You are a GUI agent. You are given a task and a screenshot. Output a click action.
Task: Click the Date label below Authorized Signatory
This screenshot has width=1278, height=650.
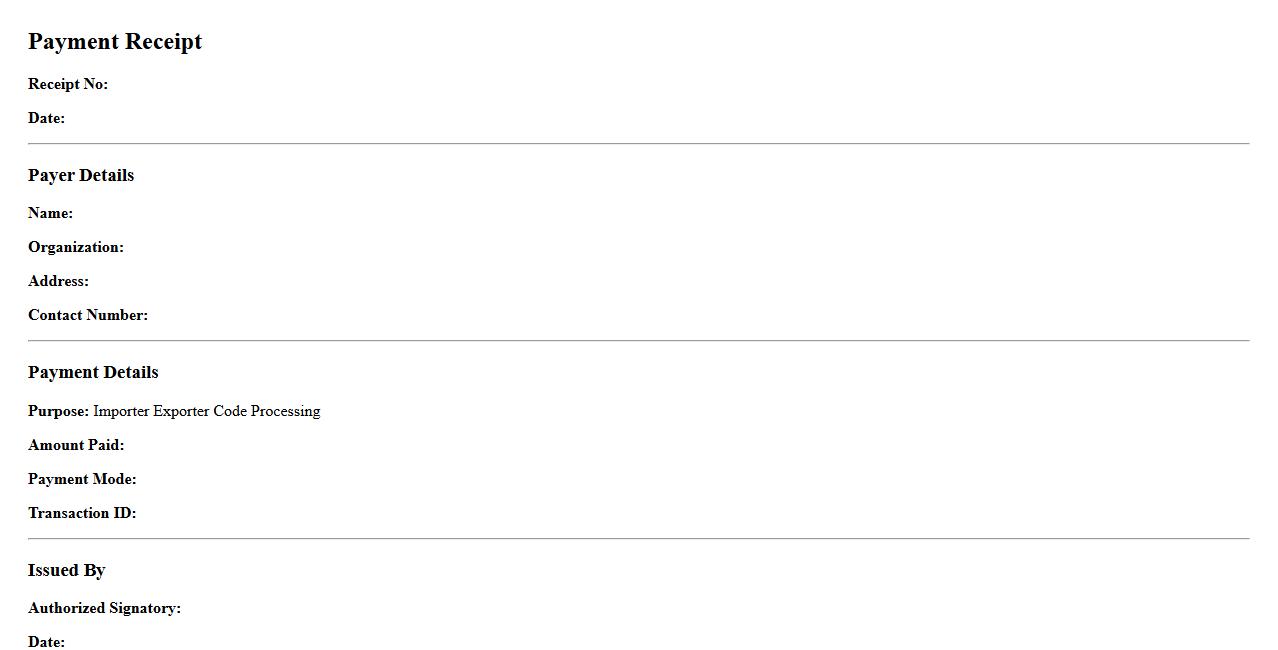coord(47,642)
